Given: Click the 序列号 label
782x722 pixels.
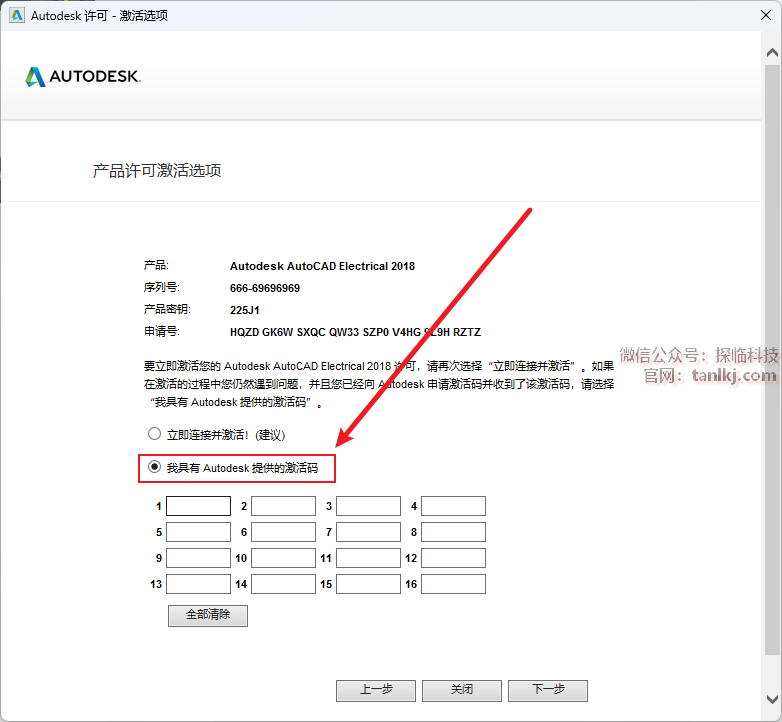Looking at the screenshot, I should coord(162,288).
